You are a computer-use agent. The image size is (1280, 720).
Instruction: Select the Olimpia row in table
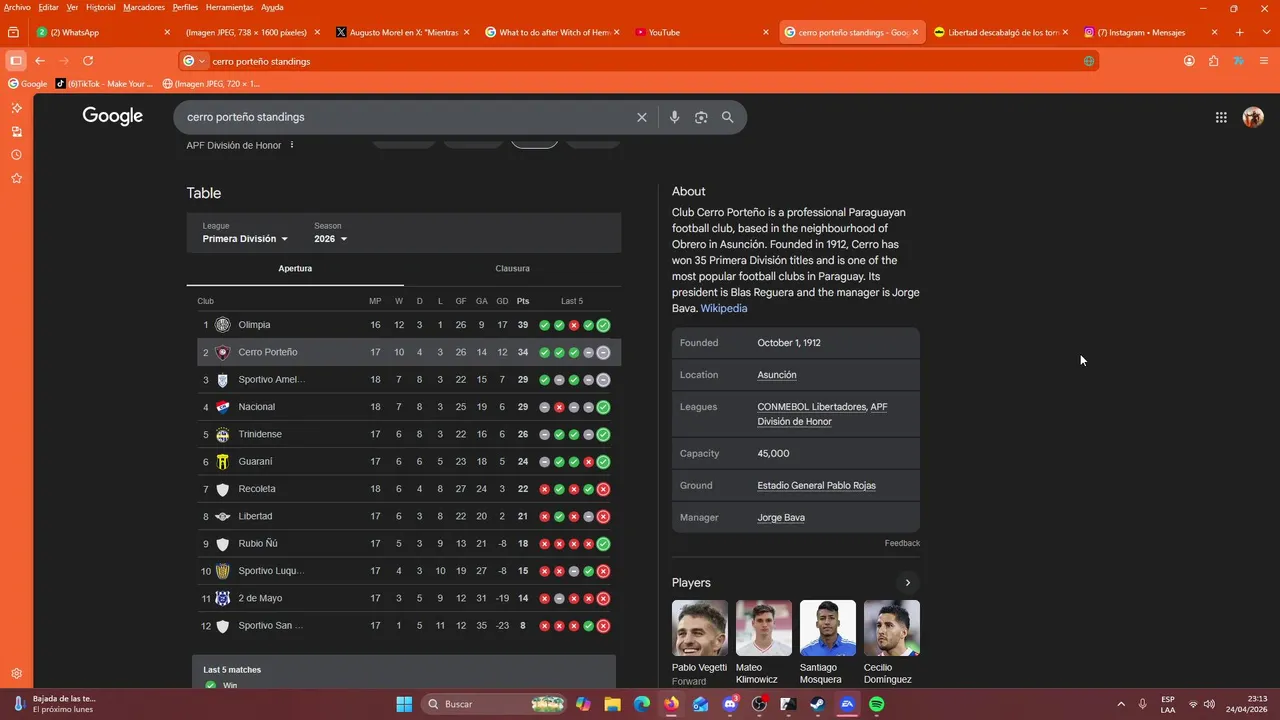(x=408, y=325)
